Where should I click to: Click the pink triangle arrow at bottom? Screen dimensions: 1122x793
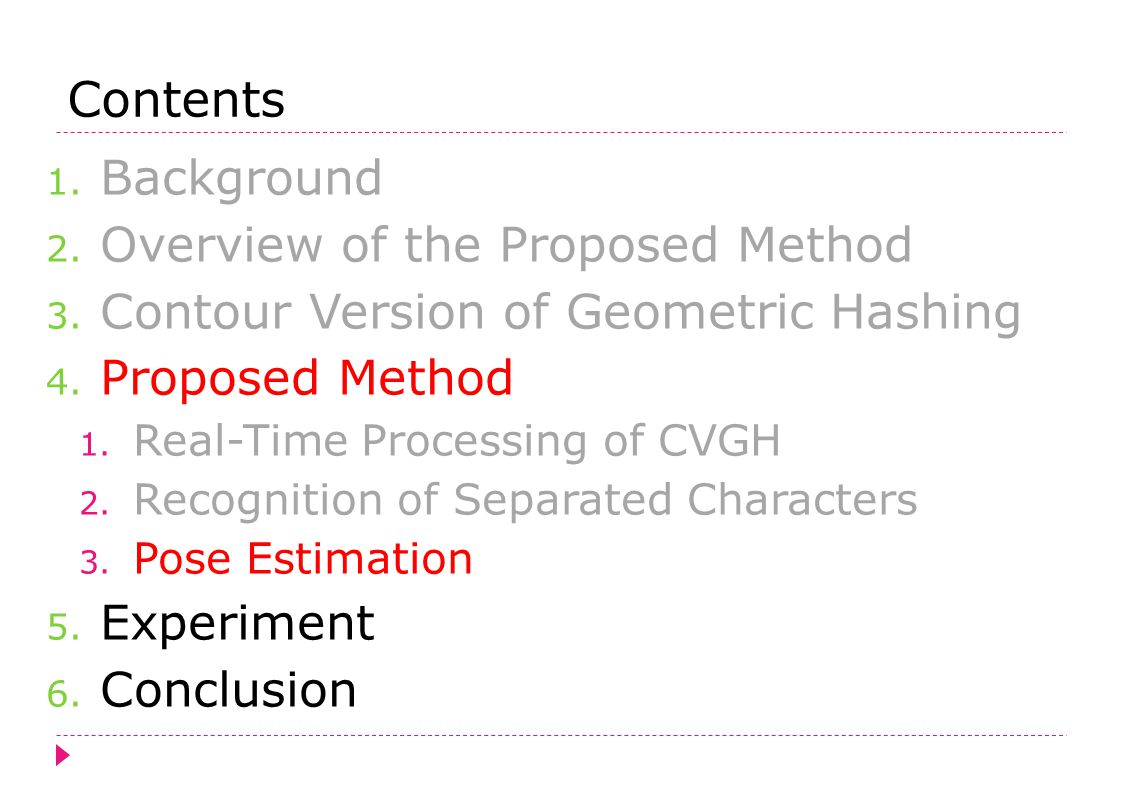pos(63,755)
